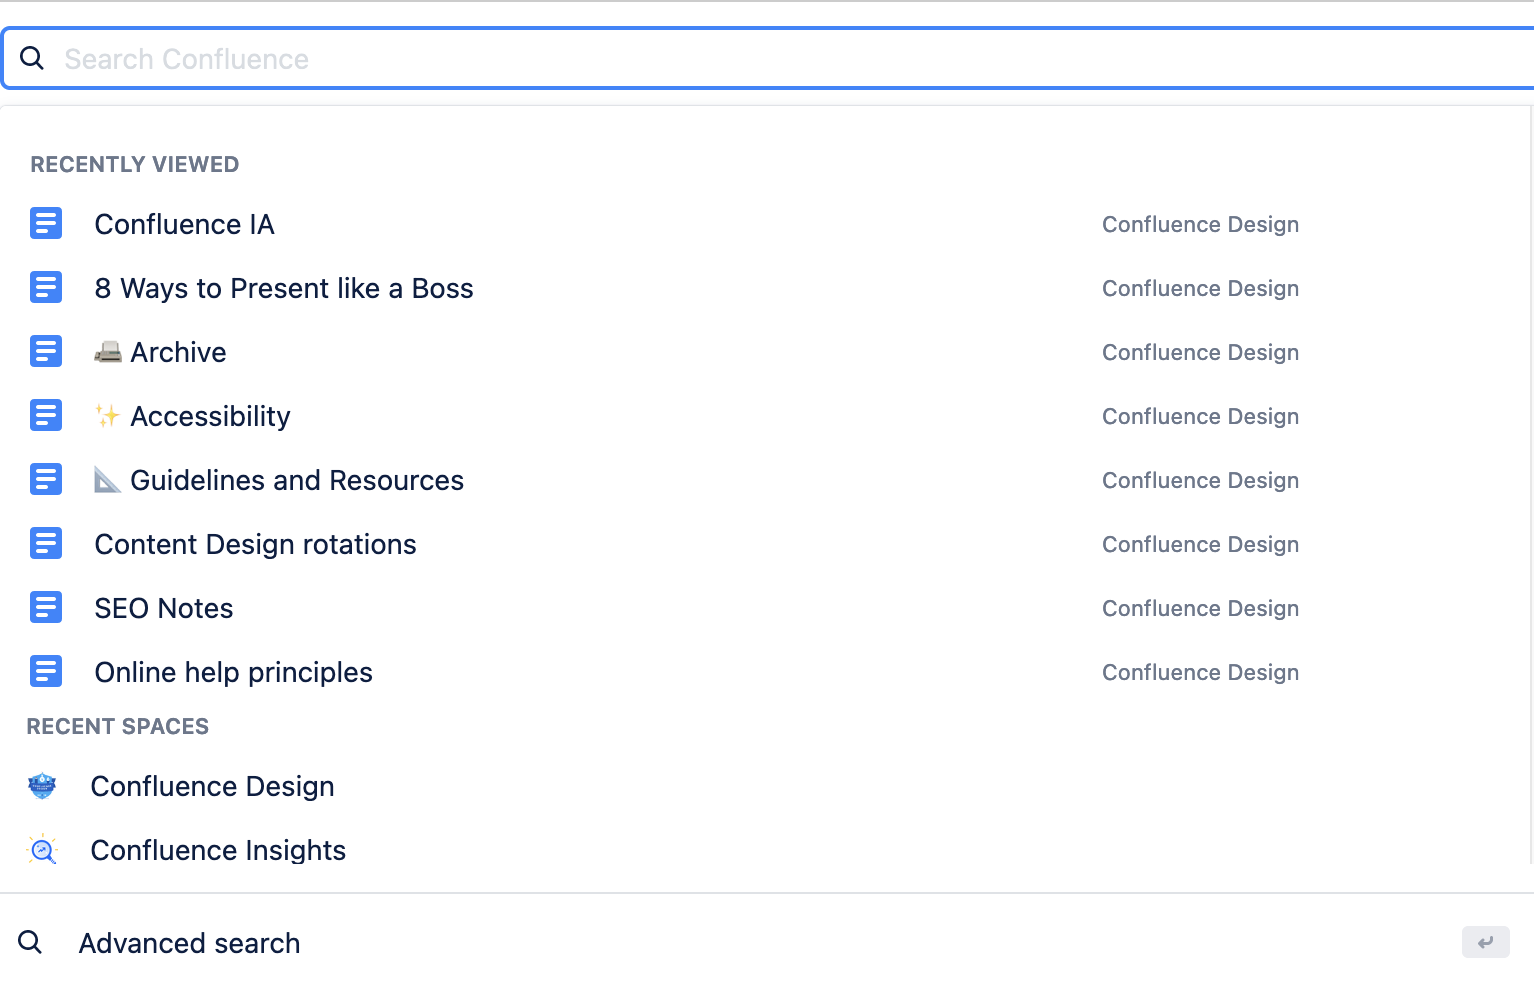Click the printer emoji beside Archive
The height and width of the screenshot is (981, 1534).
tap(109, 351)
